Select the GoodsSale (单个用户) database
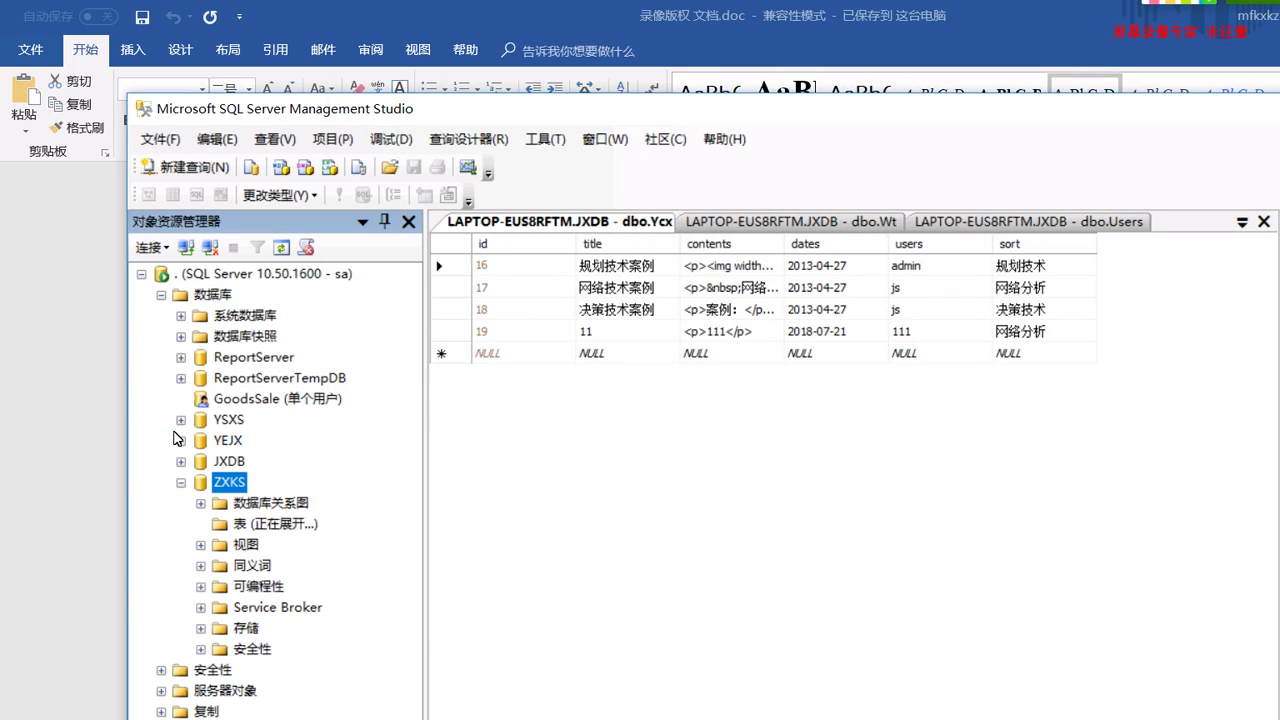 tap(277, 399)
